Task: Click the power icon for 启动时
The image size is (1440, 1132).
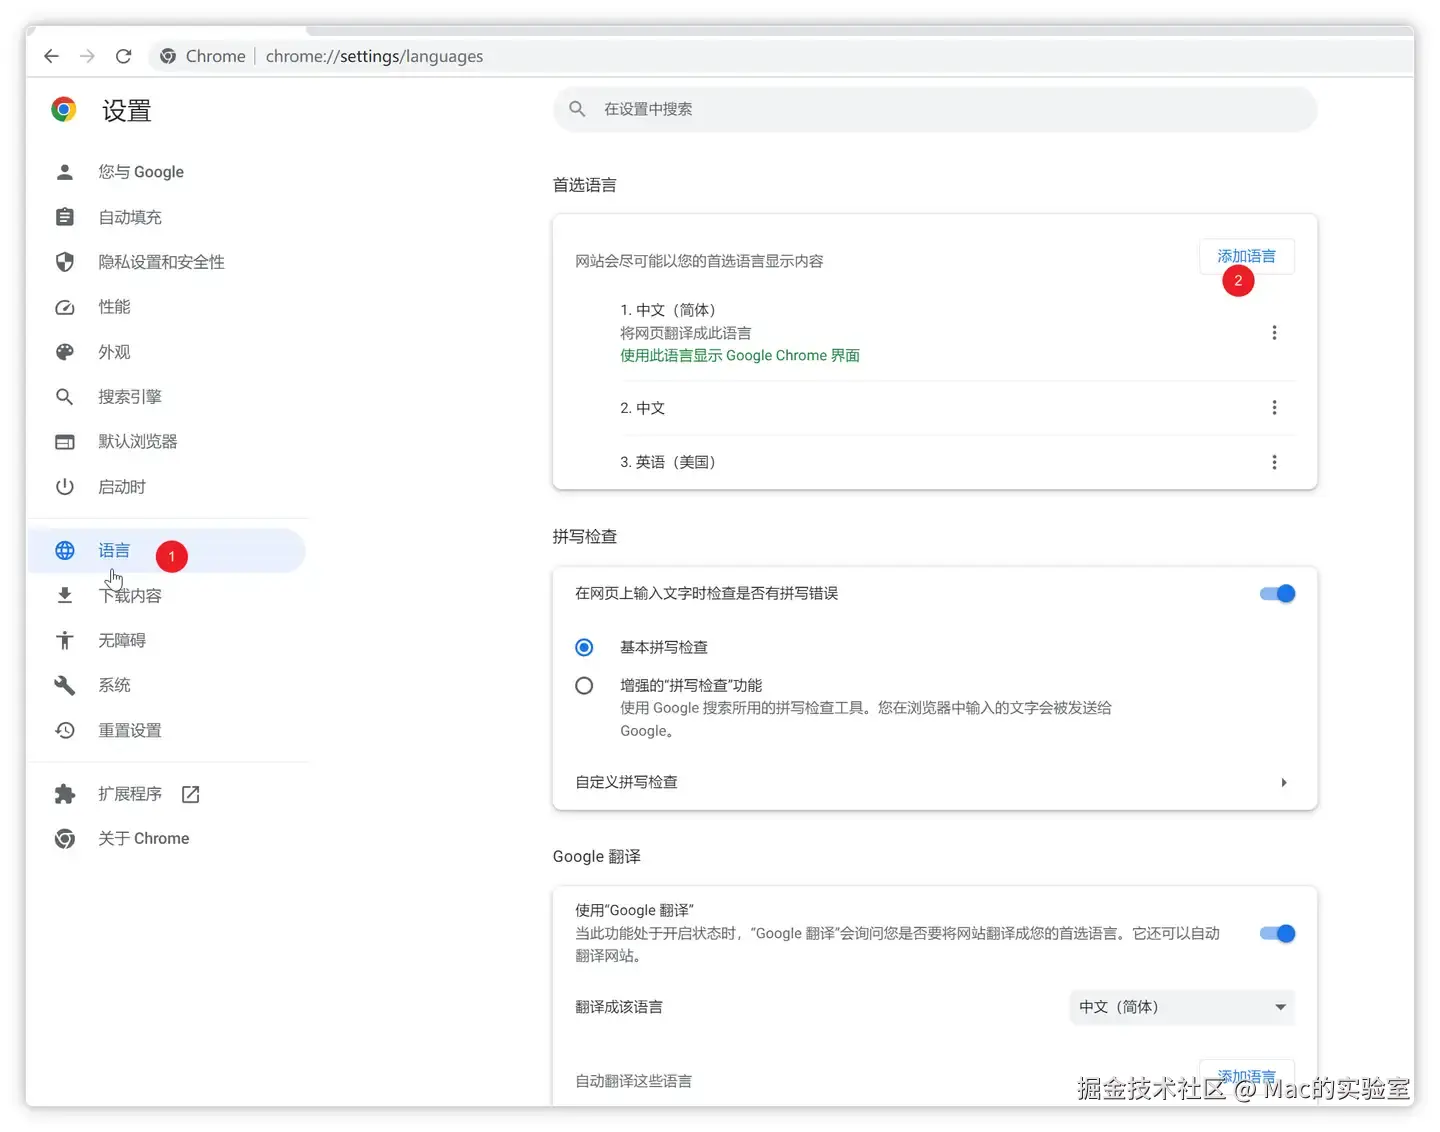Action: (65, 487)
